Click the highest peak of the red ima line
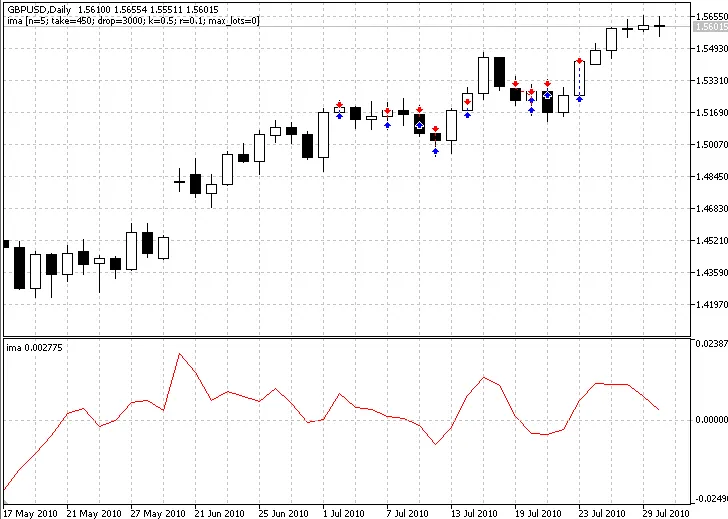Viewport: 728px width, 519px height. point(180,354)
